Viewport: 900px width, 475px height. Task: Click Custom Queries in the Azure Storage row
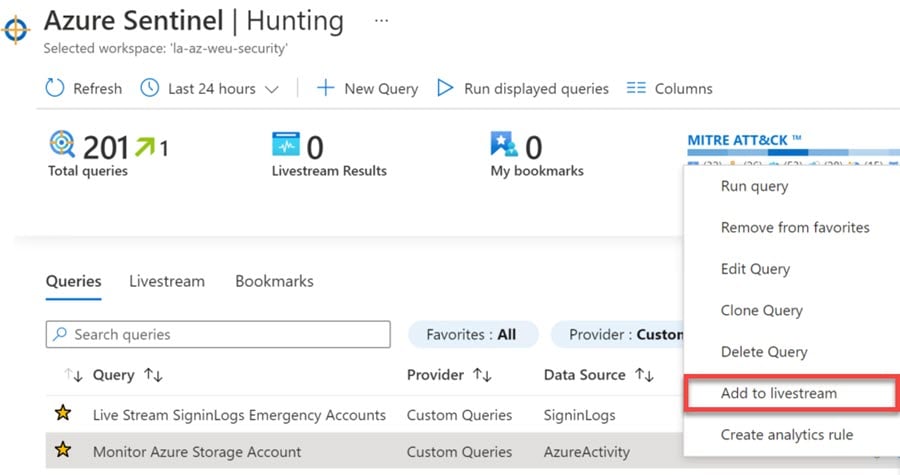pos(459,452)
